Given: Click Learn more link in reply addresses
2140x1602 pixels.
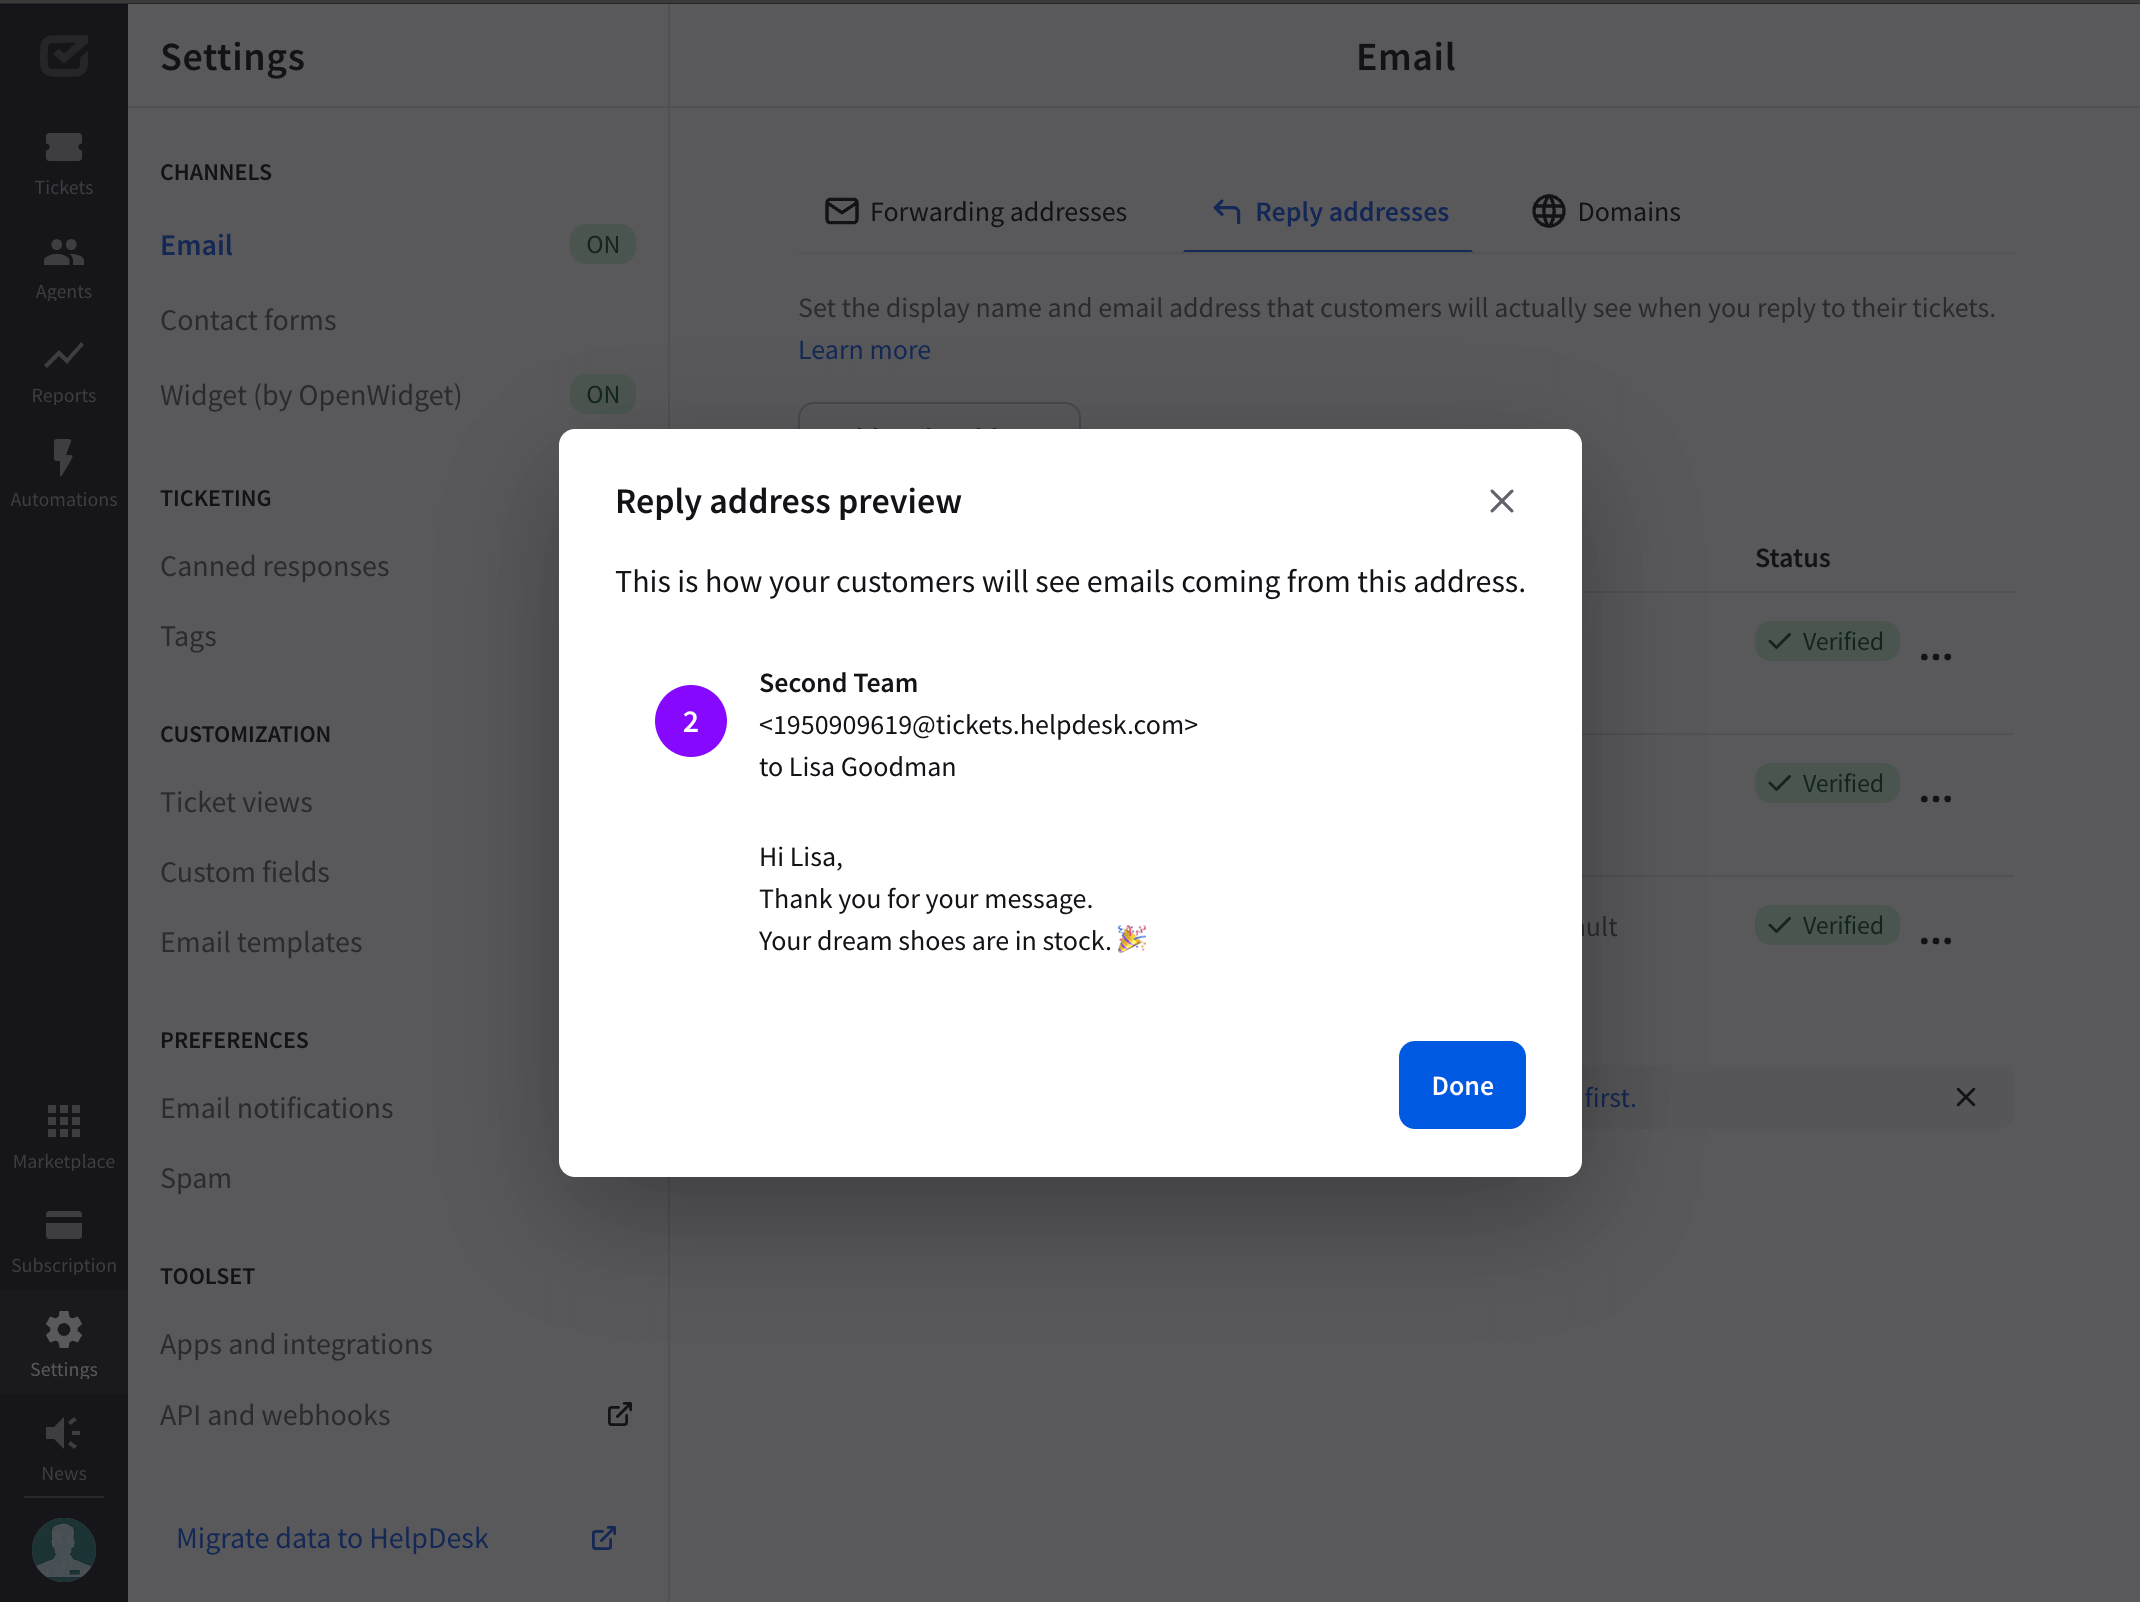Looking at the screenshot, I should (x=865, y=348).
